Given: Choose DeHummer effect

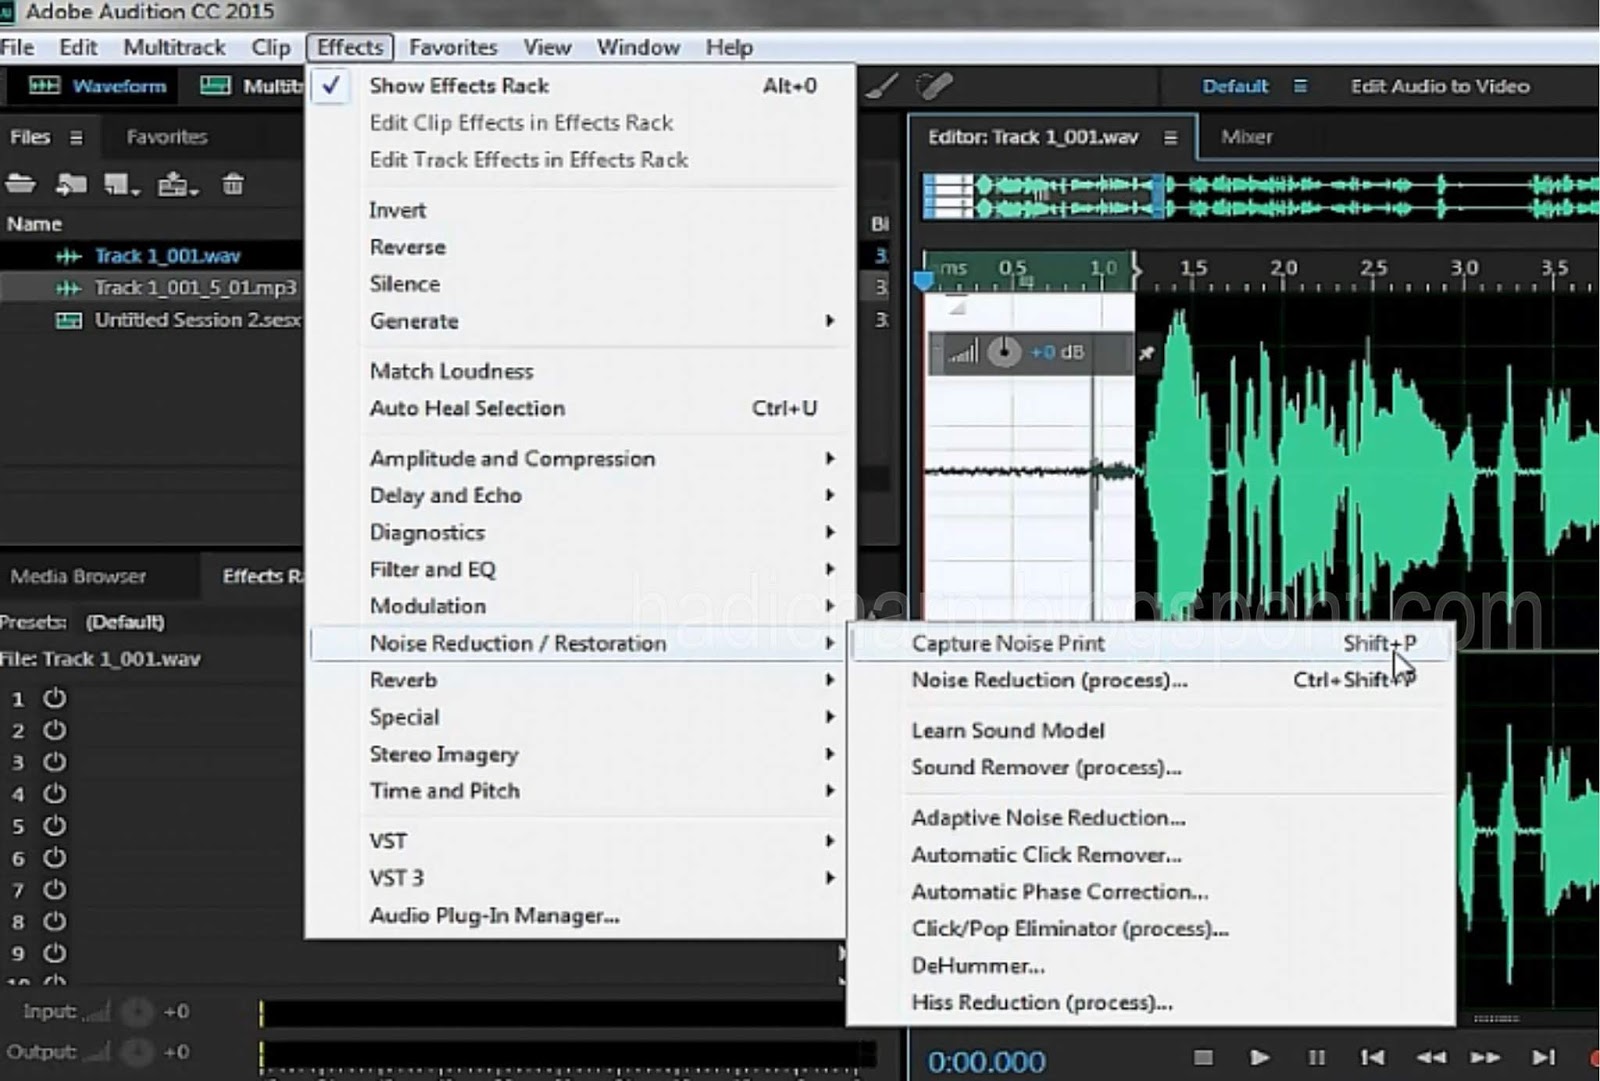Looking at the screenshot, I should click(1151, 966).
